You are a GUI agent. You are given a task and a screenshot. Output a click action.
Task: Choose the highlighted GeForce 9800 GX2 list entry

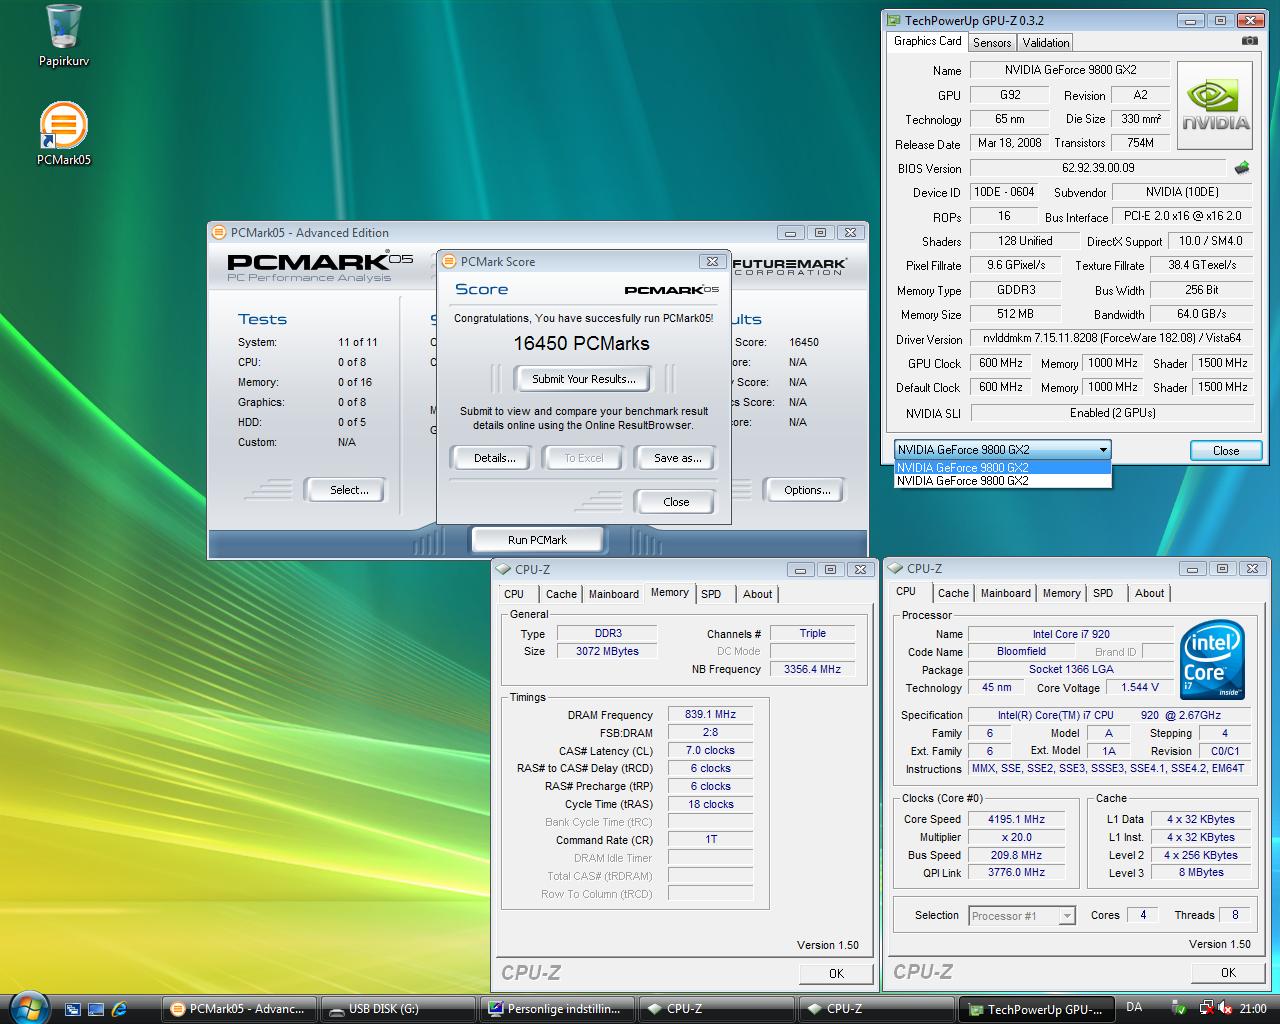point(1002,467)
